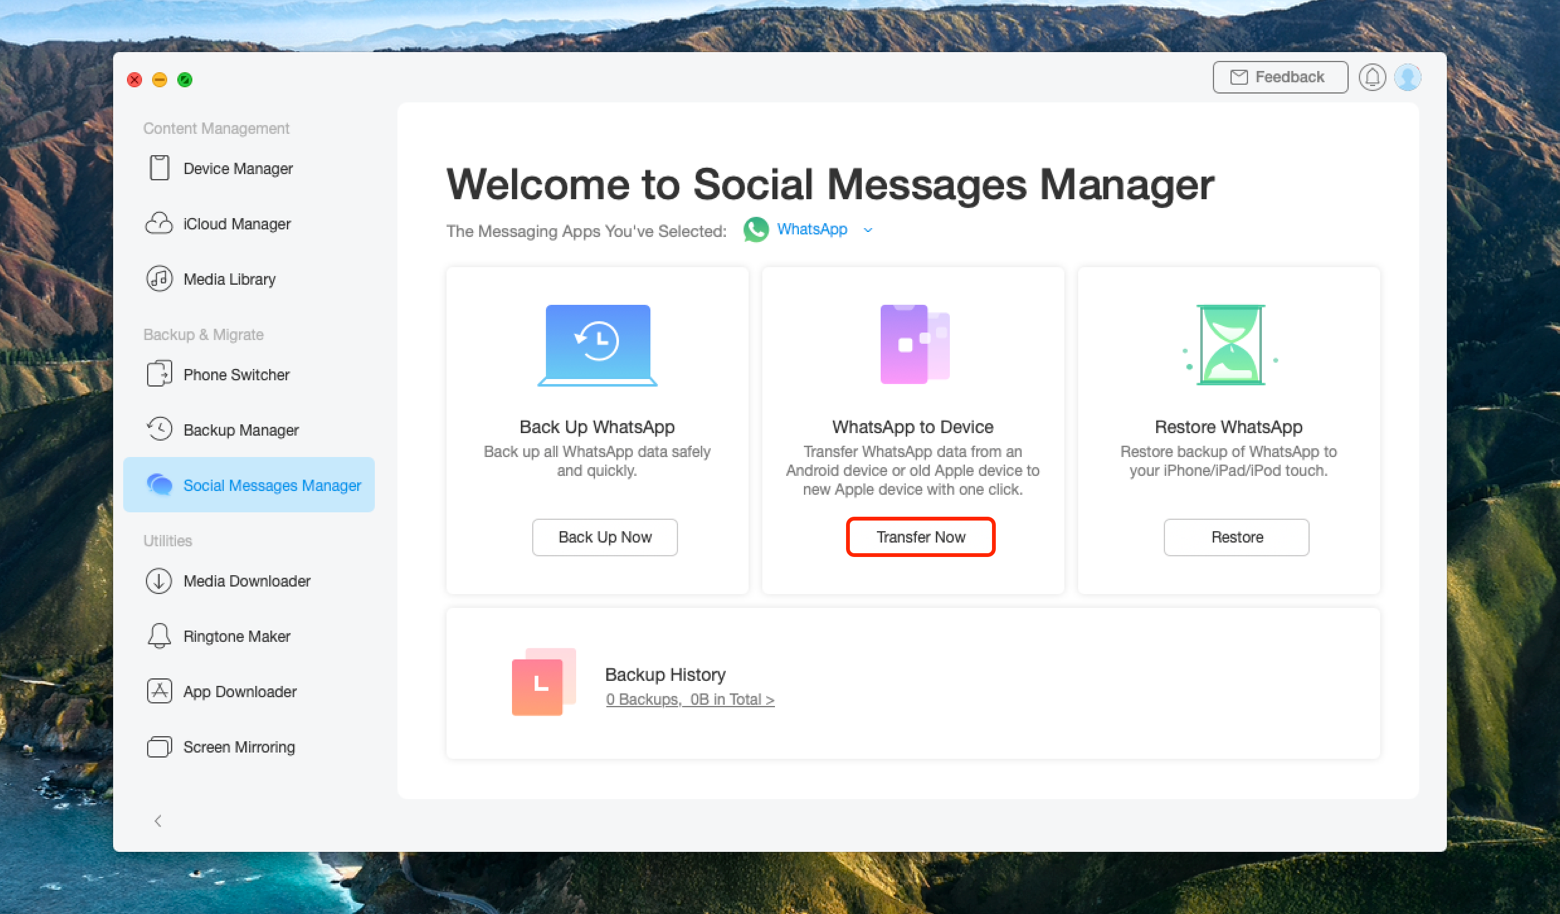The height and width of the screenshot is (914, 1560).
Task: Select Phone Switcher from sidebar
Action: [x=249, y=375]
